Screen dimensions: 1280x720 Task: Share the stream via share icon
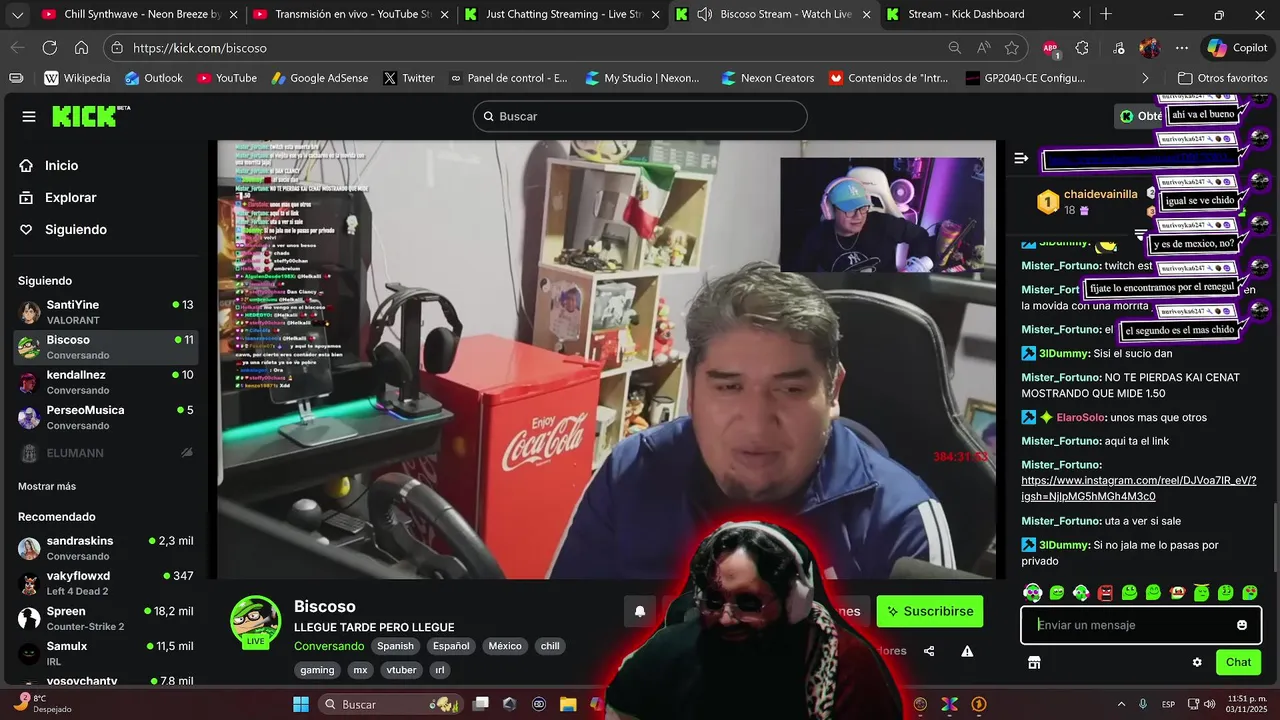tap(929, 651)
